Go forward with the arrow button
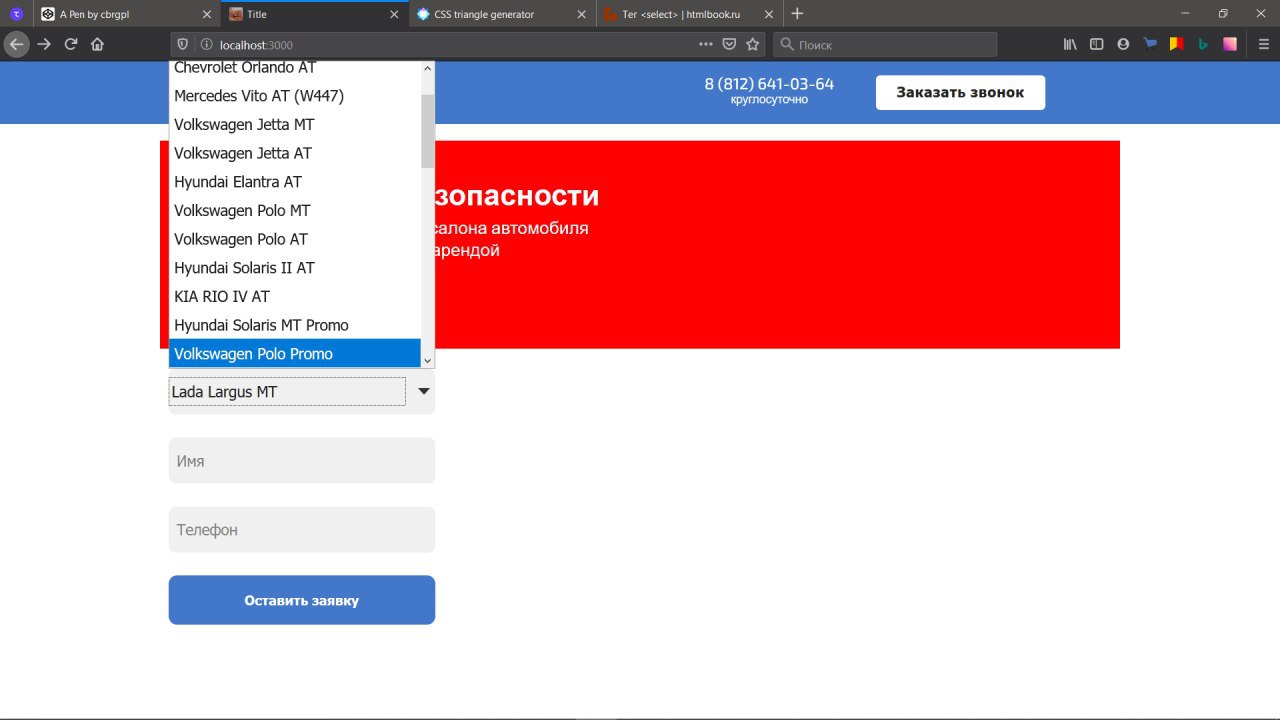 coord(44,44)
